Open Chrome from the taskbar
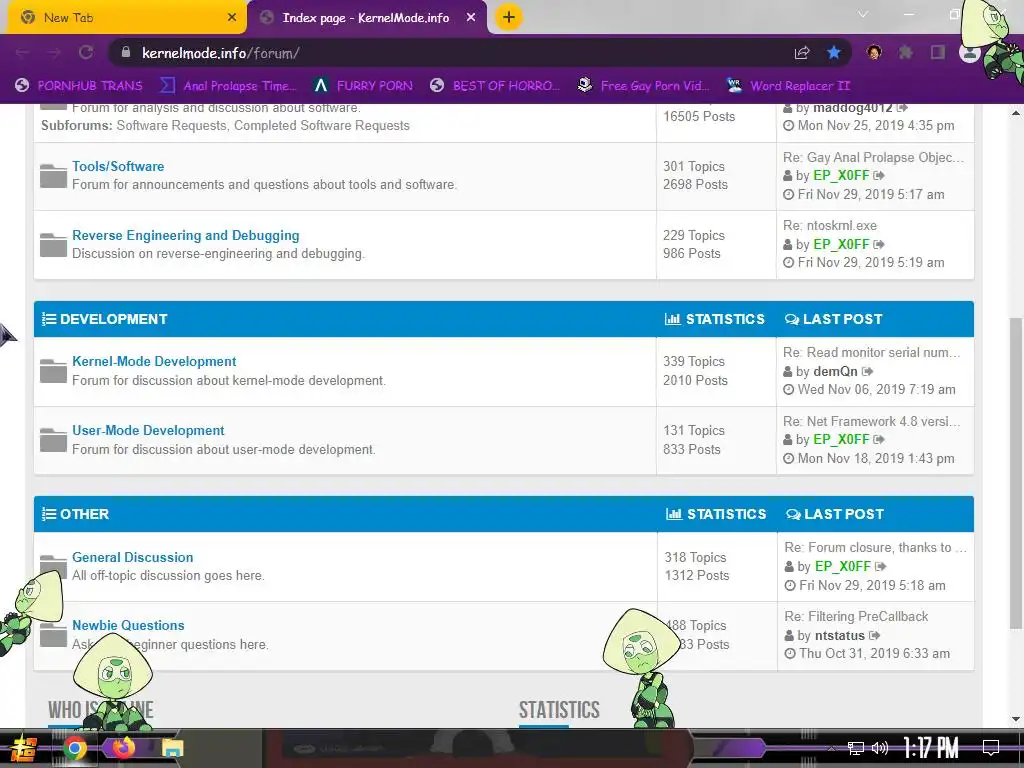1024x768 pixels. [74, 748]
